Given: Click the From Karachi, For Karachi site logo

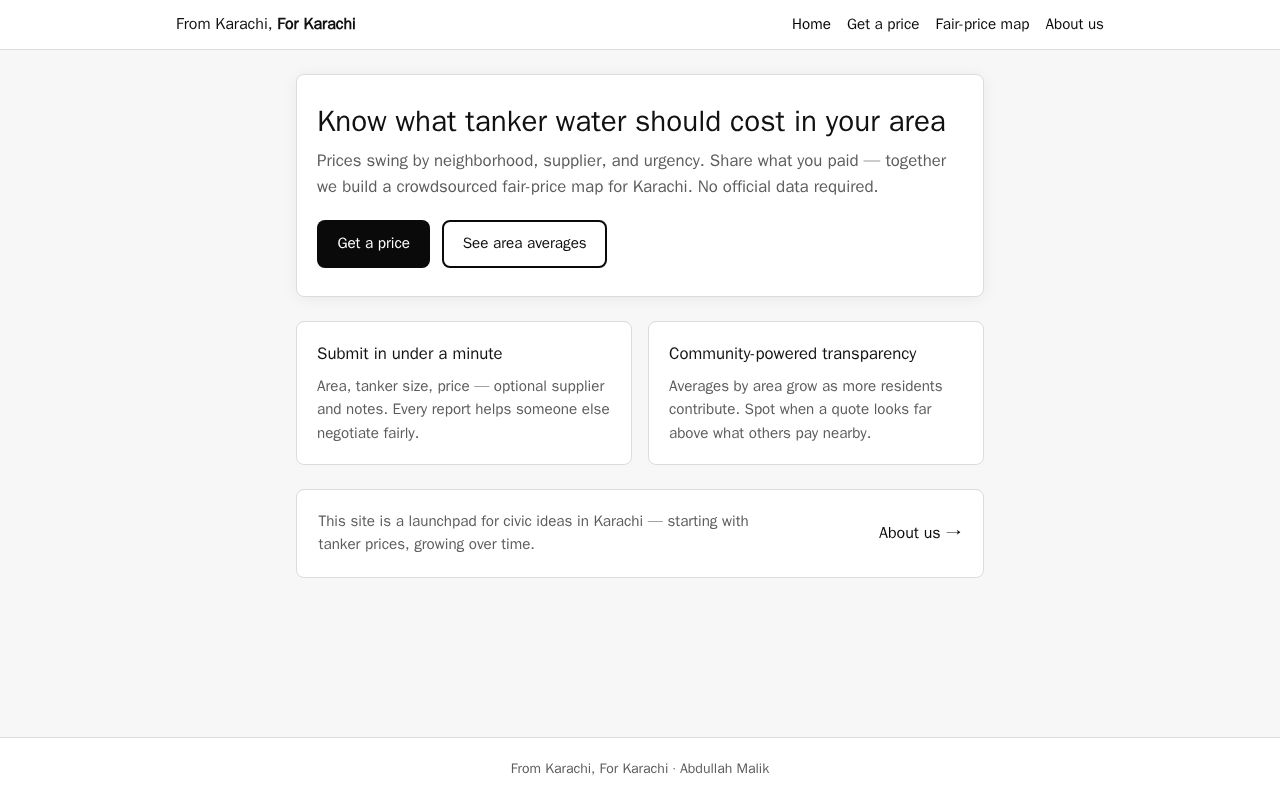Looking at the screenshot, I should point(266,24).
